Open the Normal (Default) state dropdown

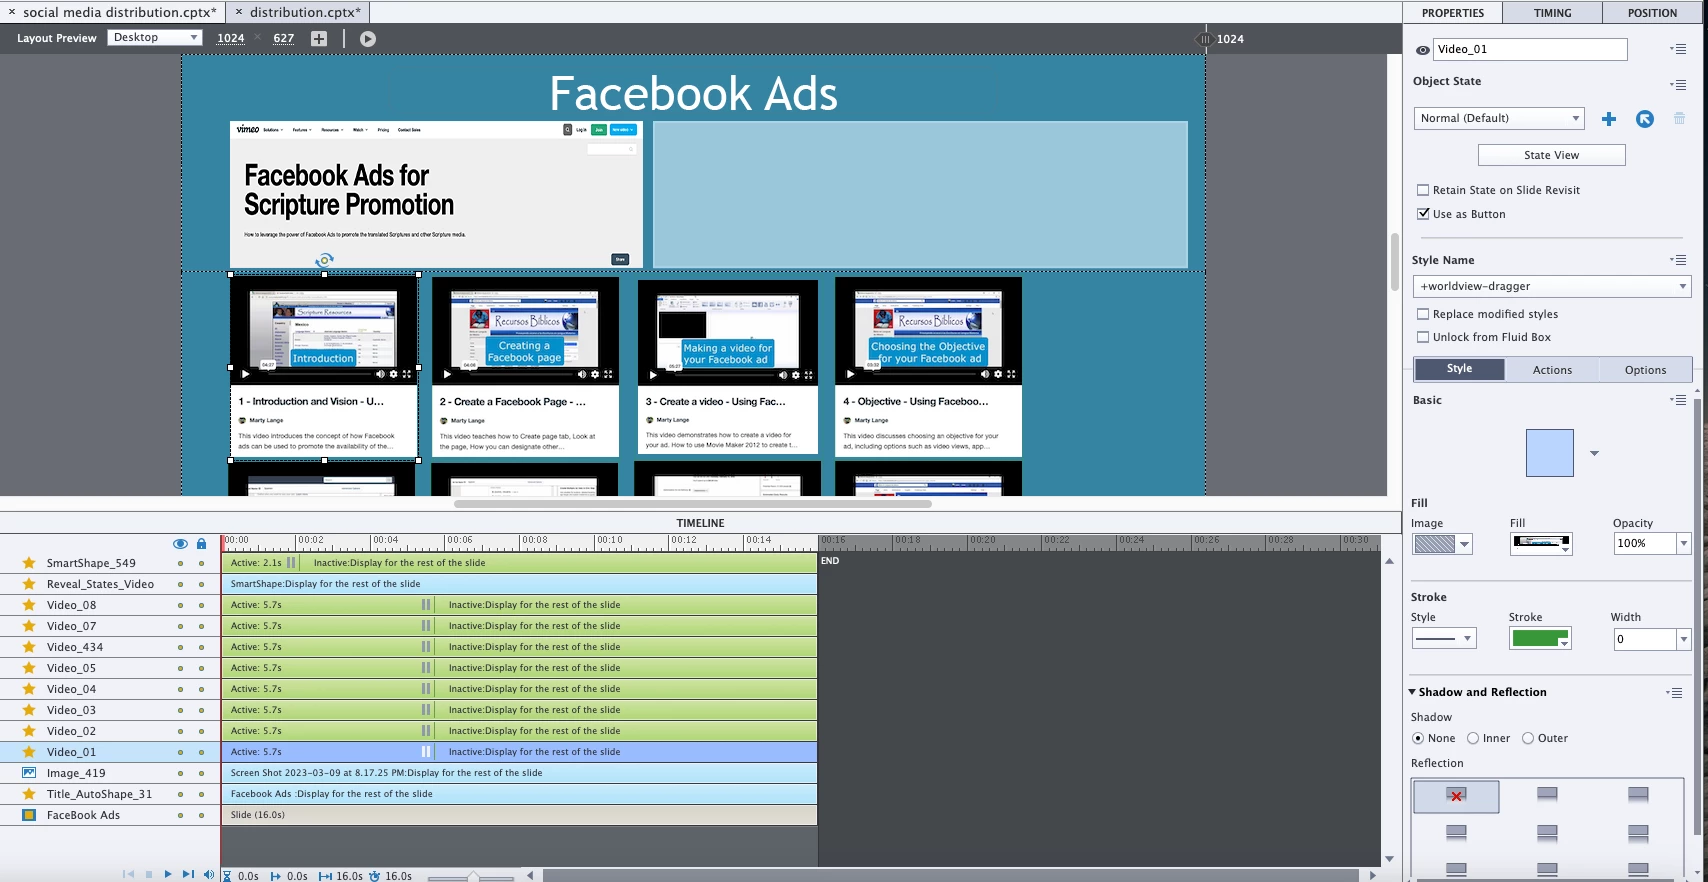[1499, 118]
